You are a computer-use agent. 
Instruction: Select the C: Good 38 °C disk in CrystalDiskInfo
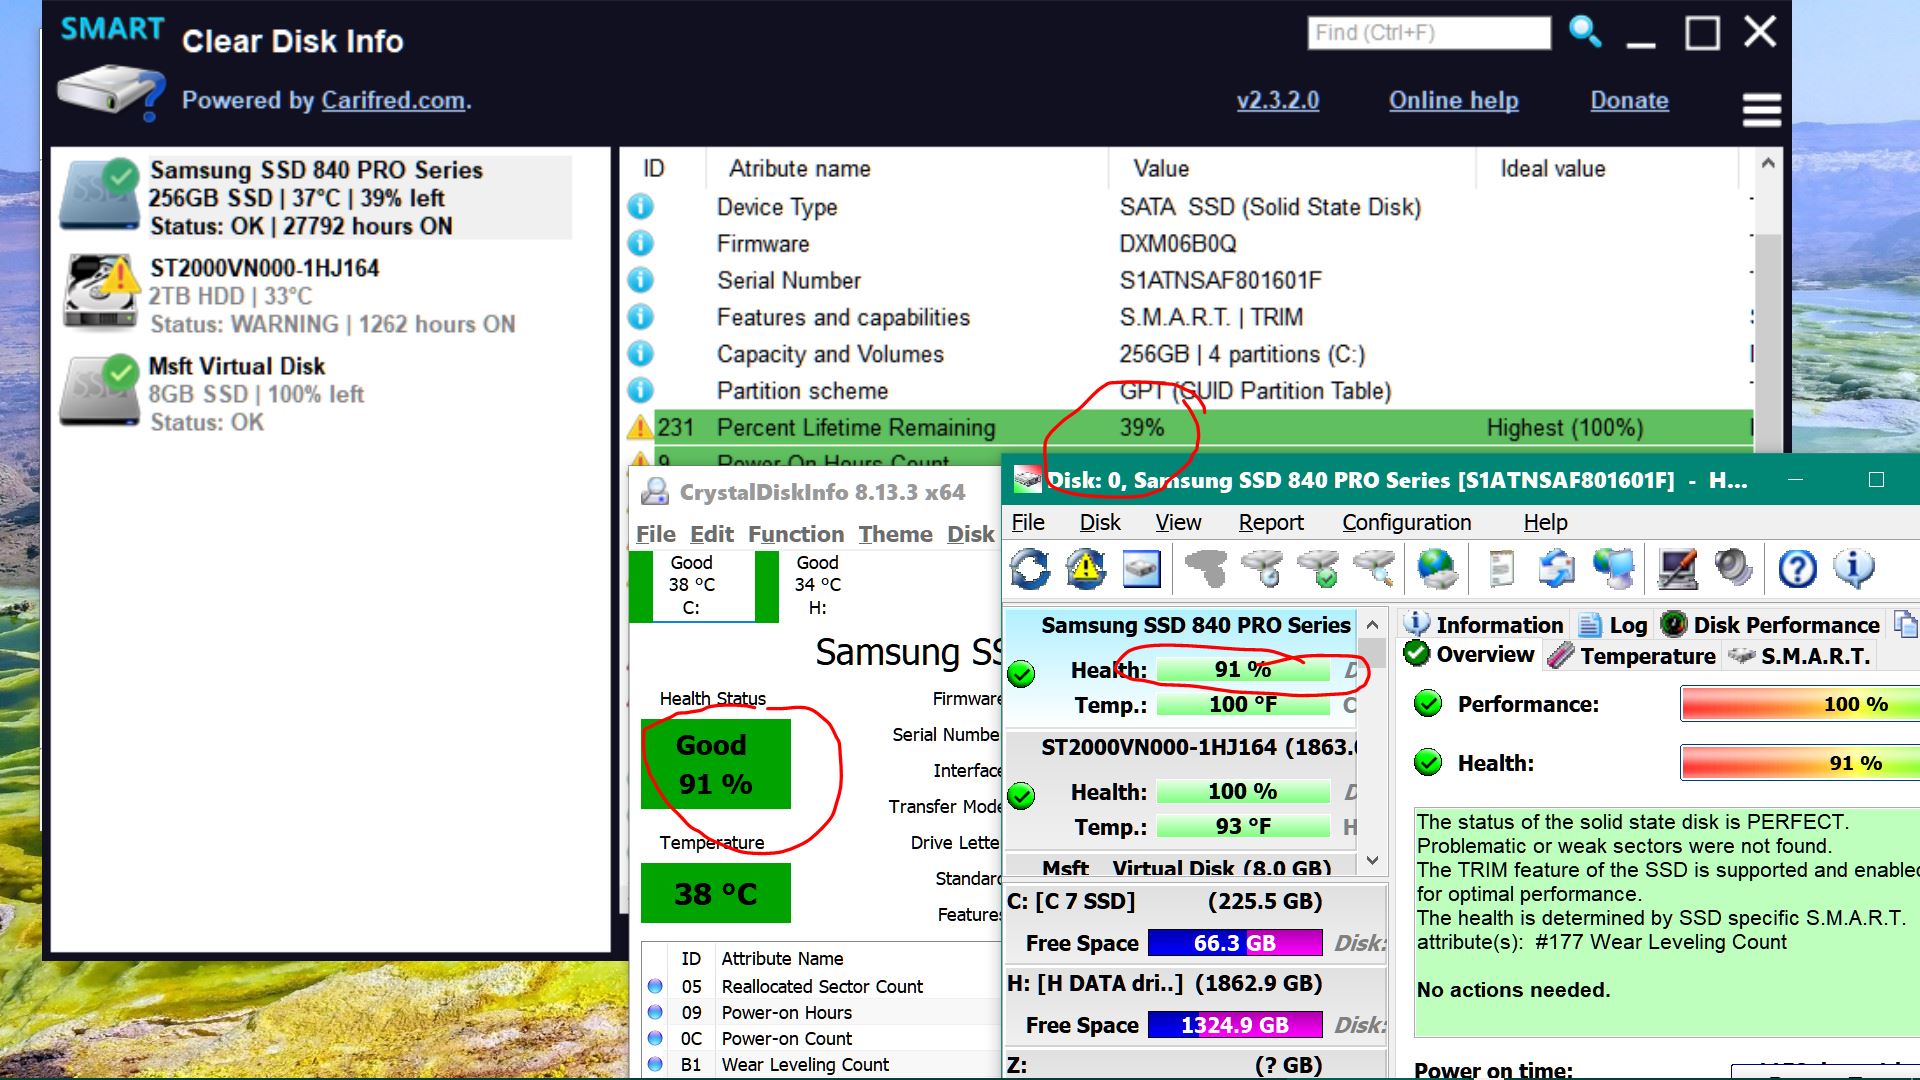point(691,585)
